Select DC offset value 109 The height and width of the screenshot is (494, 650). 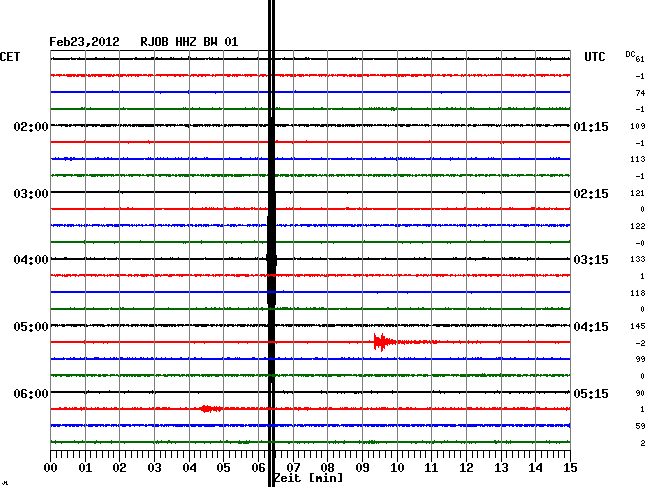click(x=638, y=126)
